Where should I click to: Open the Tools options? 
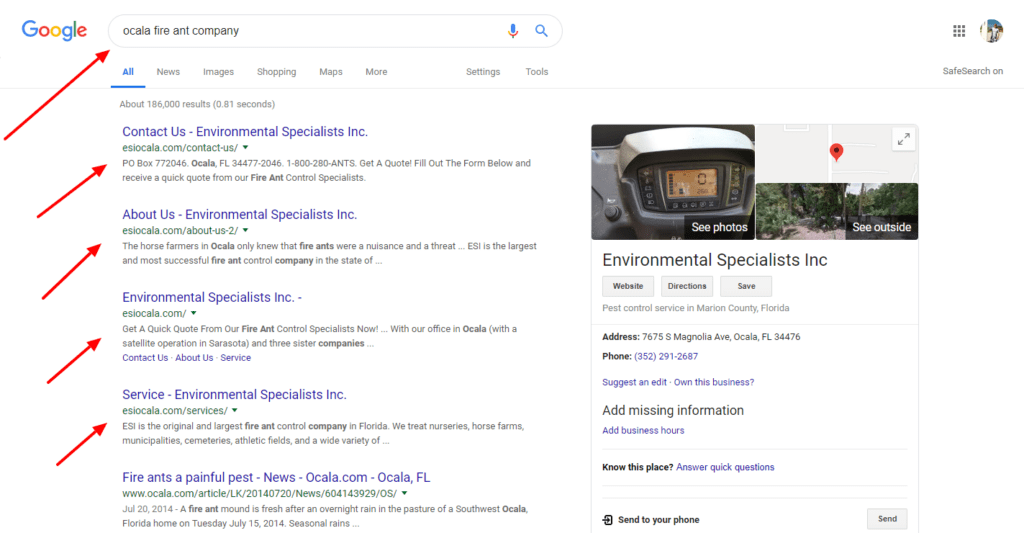537,72
